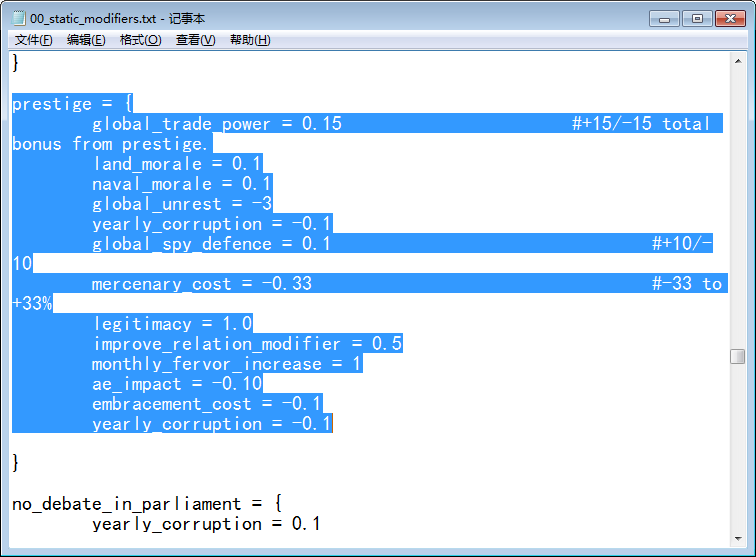Open the 文件(F) menu
Screen dimensions: 756x557
(33, 40)
